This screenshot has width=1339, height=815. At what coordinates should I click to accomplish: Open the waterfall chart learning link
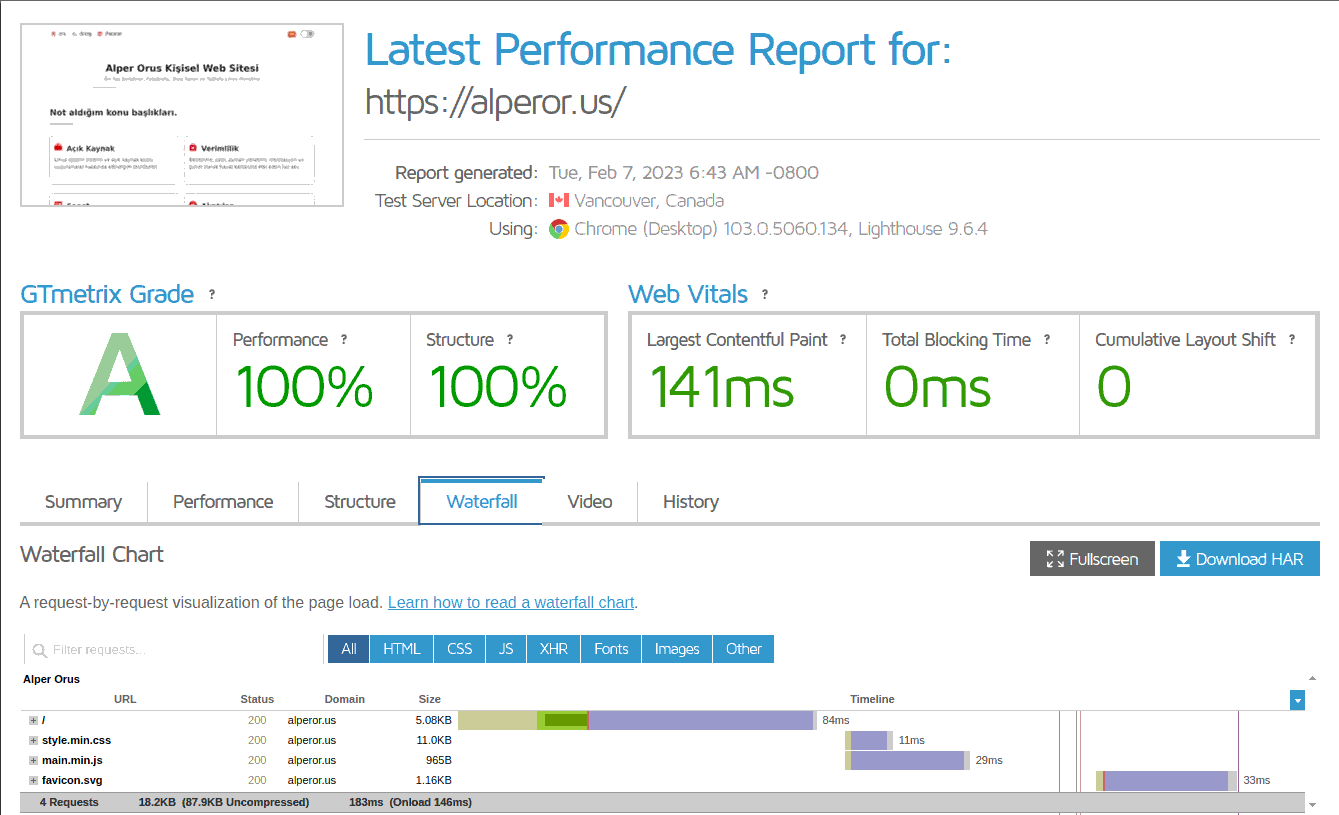[x=511, y=602]
